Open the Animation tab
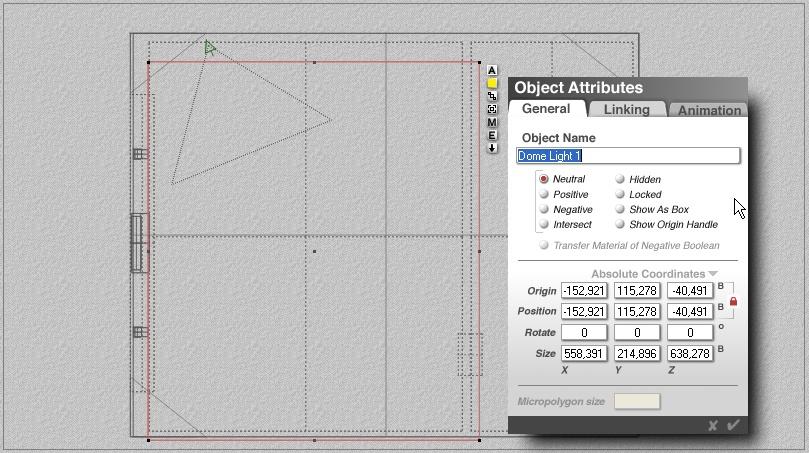809x453 pixels. (x=709, y=110)
